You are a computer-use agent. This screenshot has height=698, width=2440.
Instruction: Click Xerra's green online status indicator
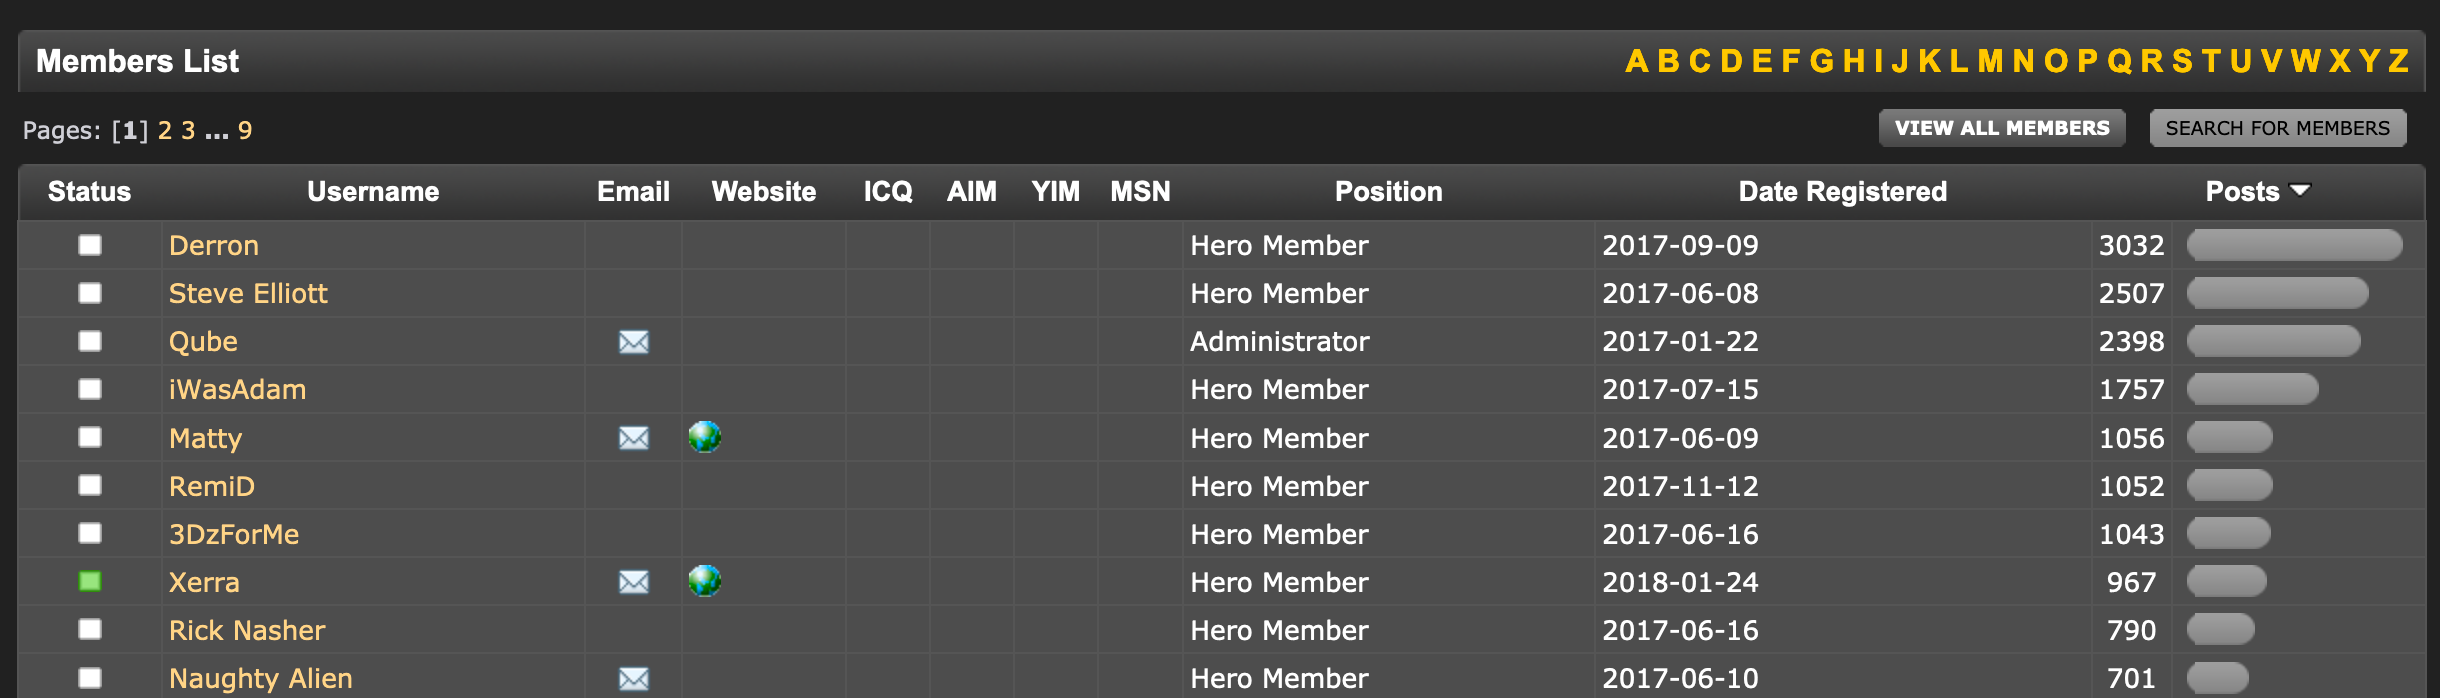click(90, 581)
